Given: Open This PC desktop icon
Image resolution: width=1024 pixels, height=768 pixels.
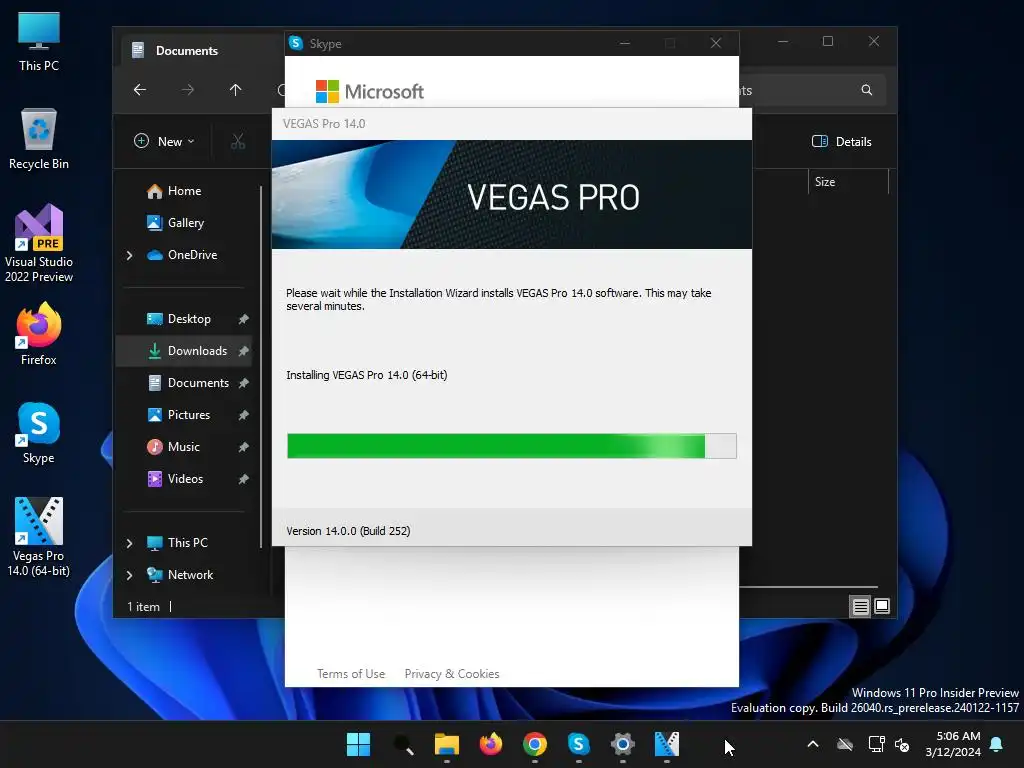Looking at the screenshot, I should point(39,42).
